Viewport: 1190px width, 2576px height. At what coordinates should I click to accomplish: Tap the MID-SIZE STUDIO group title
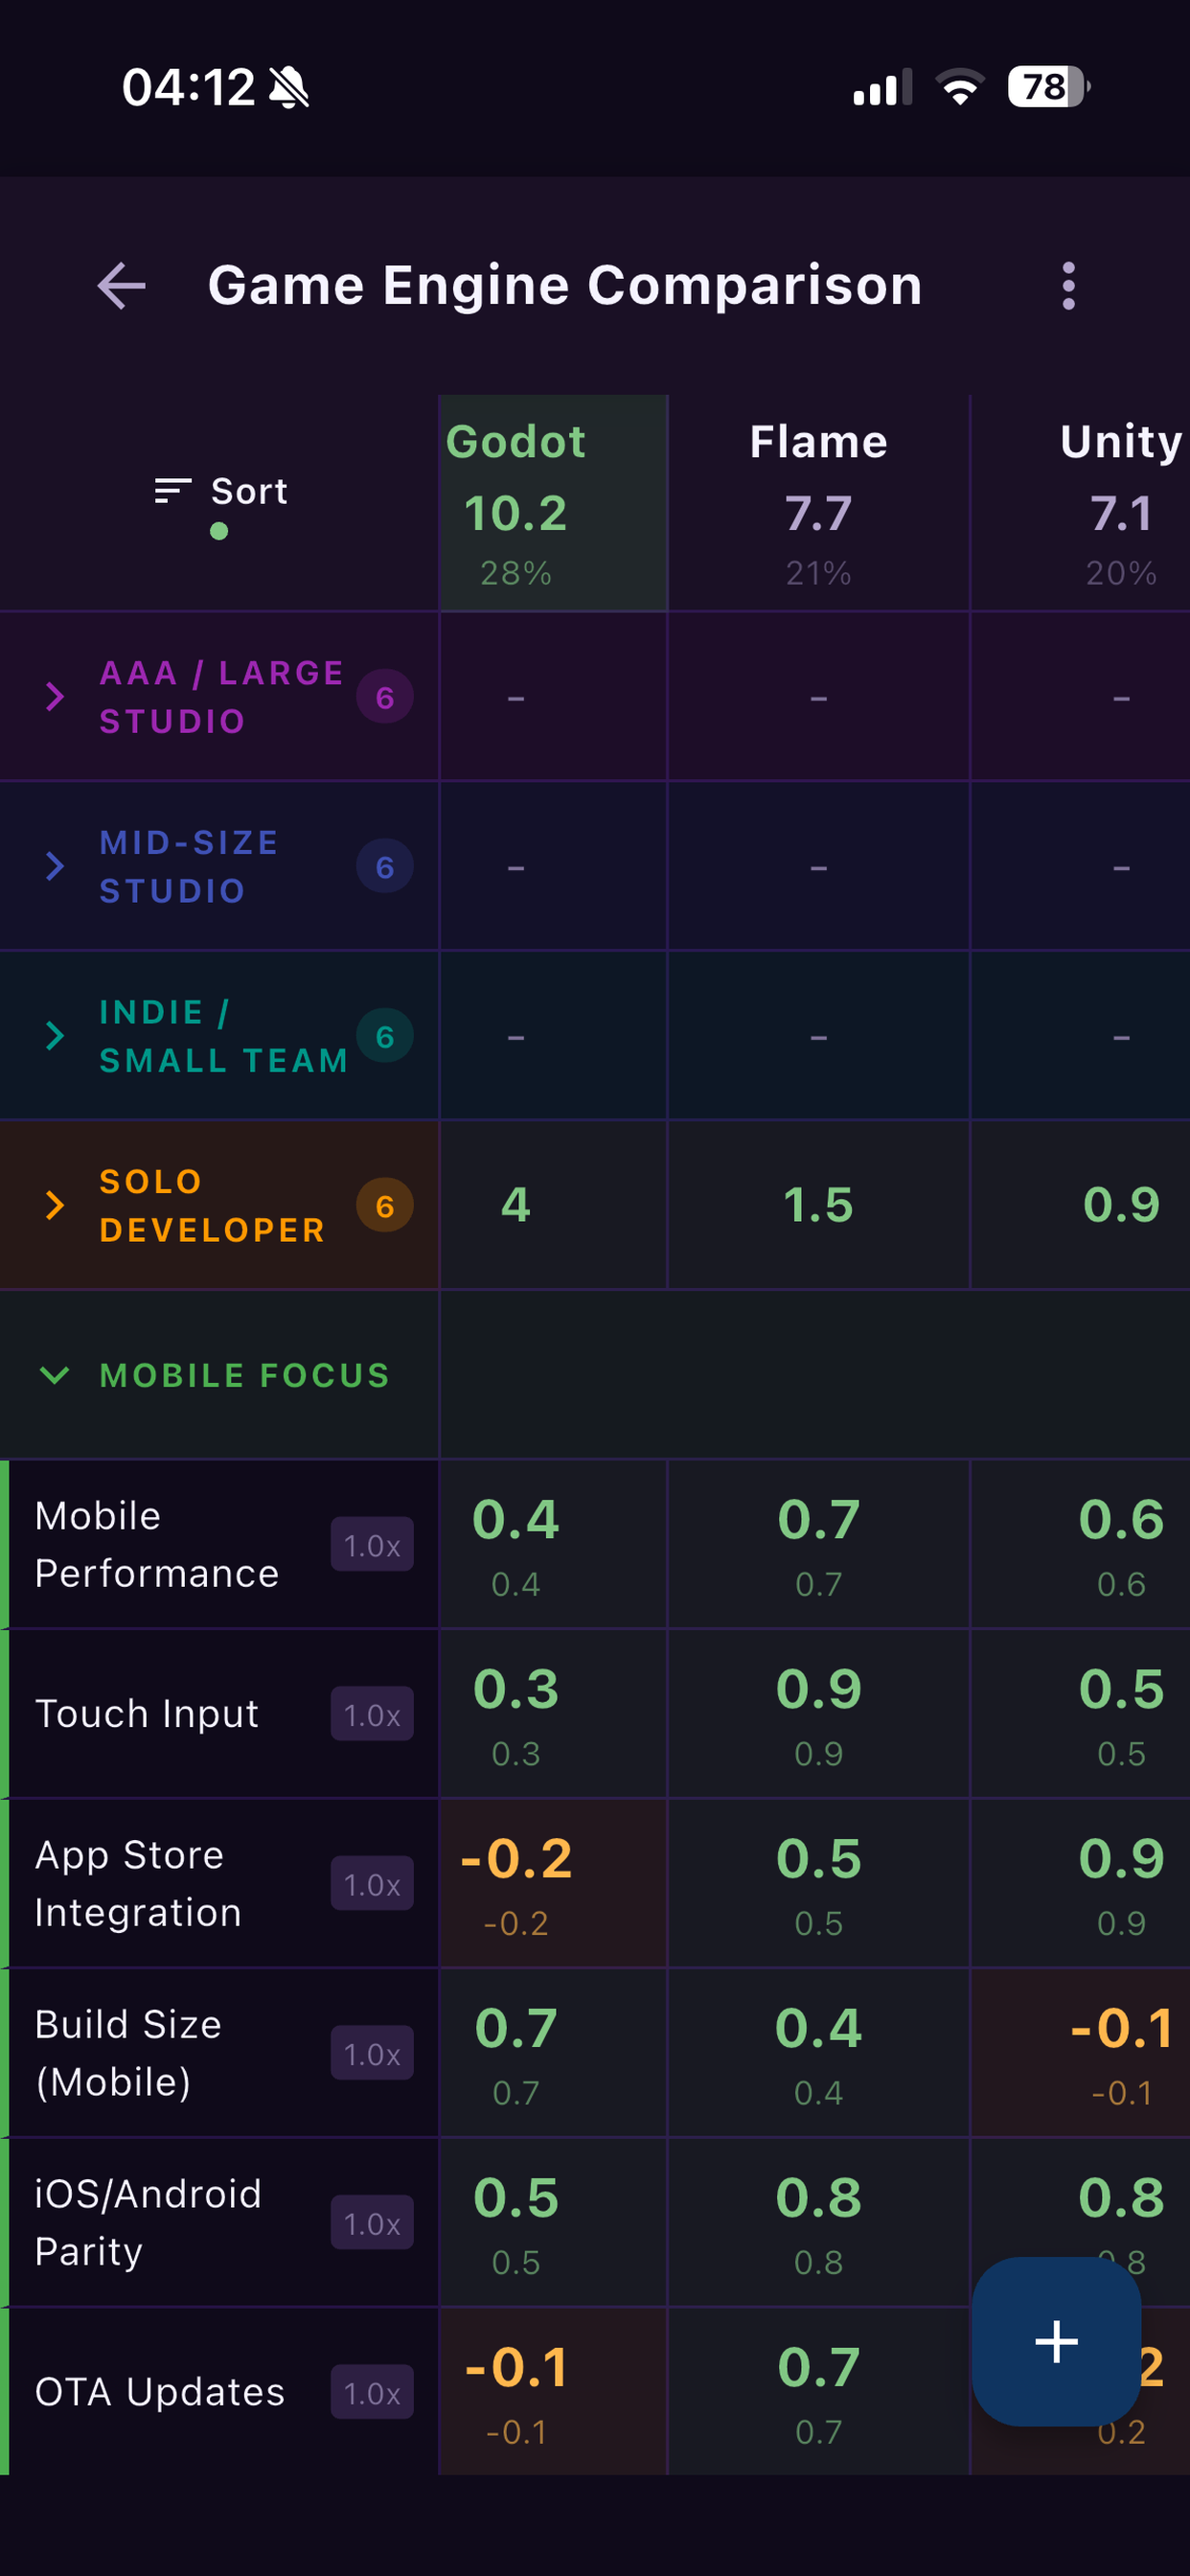(189, 867)
